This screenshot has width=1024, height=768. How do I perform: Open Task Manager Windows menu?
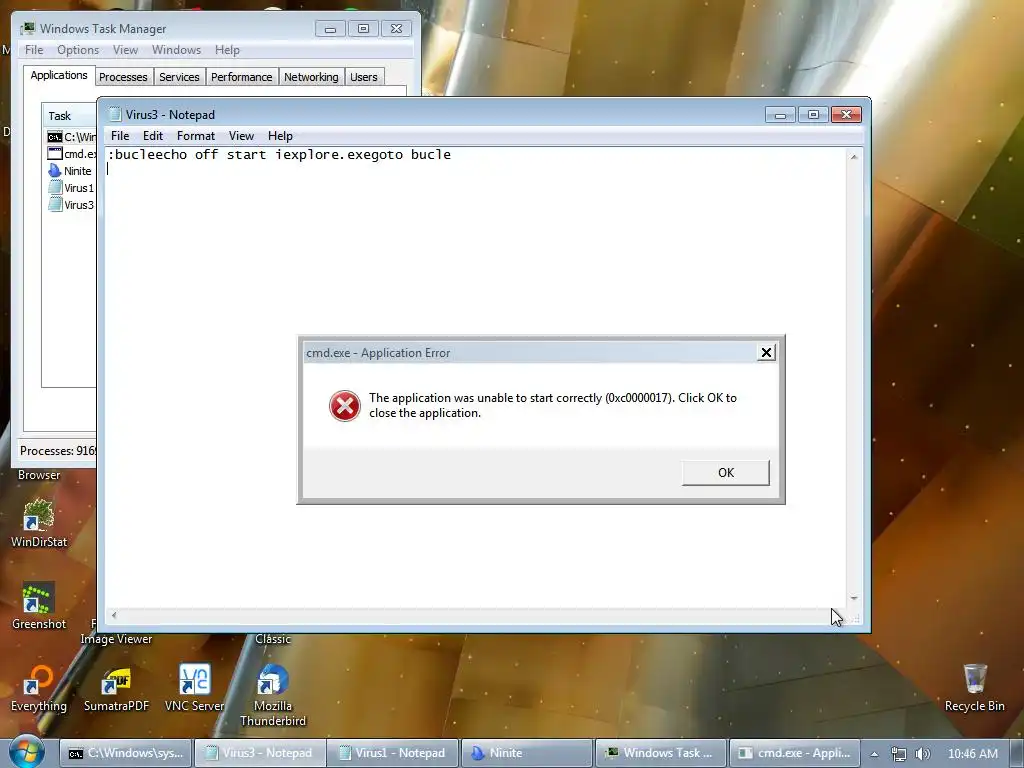click(x=176, y=50)
